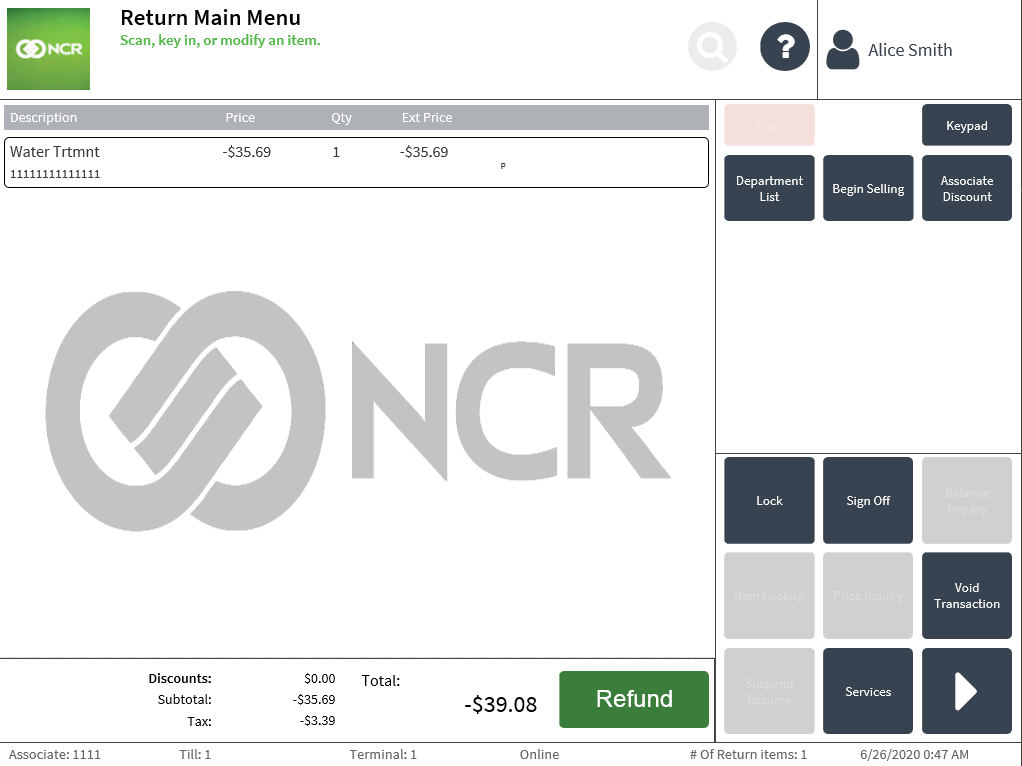Select the Water Trtmnt item row
Screen dimensions: 1022x766
[357, 162]
